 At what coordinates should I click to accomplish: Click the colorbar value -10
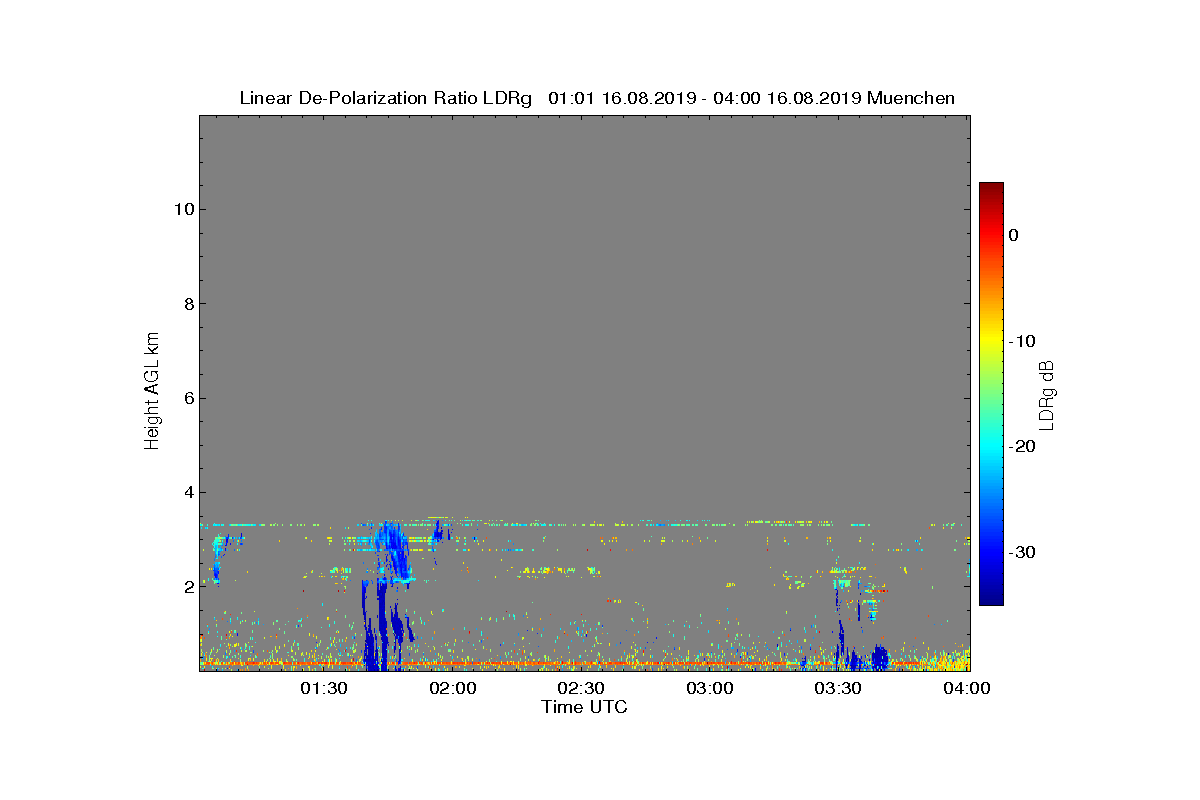pos(1022,341)
